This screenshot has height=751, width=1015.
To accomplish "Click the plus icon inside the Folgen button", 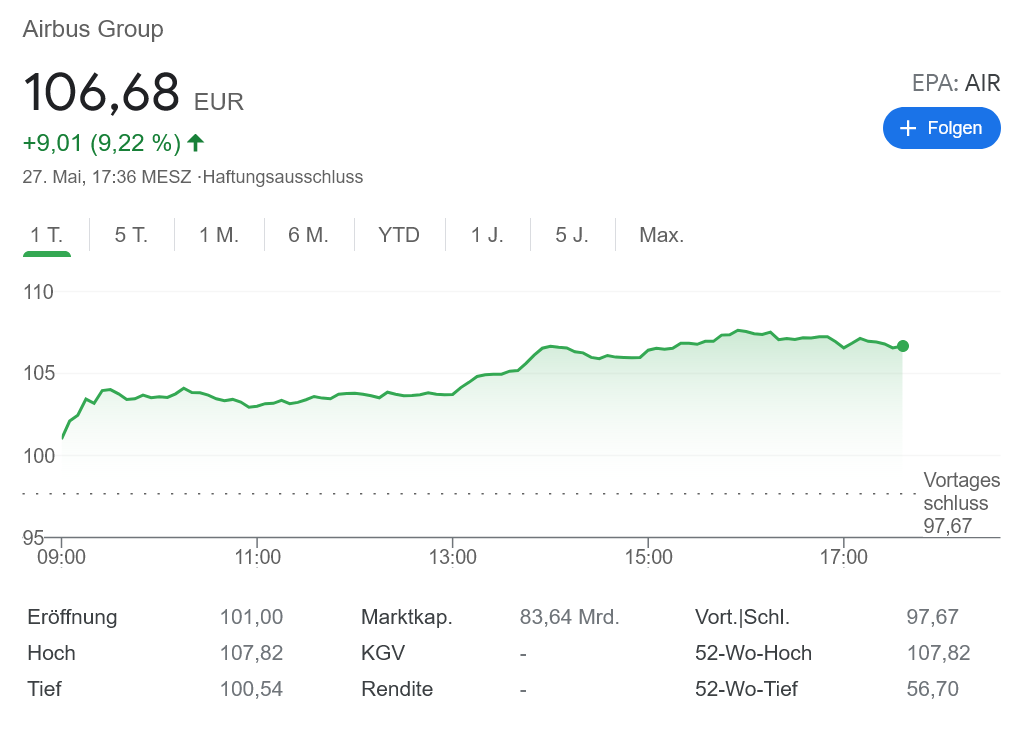I will [x=908, y=128].
